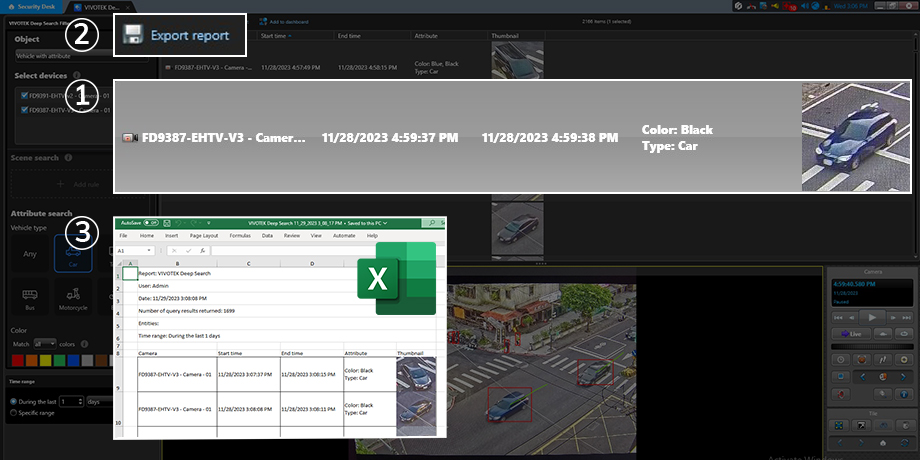This screenshot has width=920, height=460.
Task: Jump to end in Camera playback controls
Action: 905,317
